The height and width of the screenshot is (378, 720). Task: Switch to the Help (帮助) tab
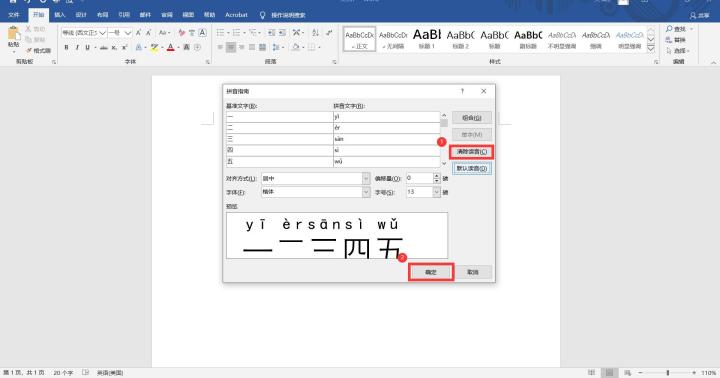(209, 15)
